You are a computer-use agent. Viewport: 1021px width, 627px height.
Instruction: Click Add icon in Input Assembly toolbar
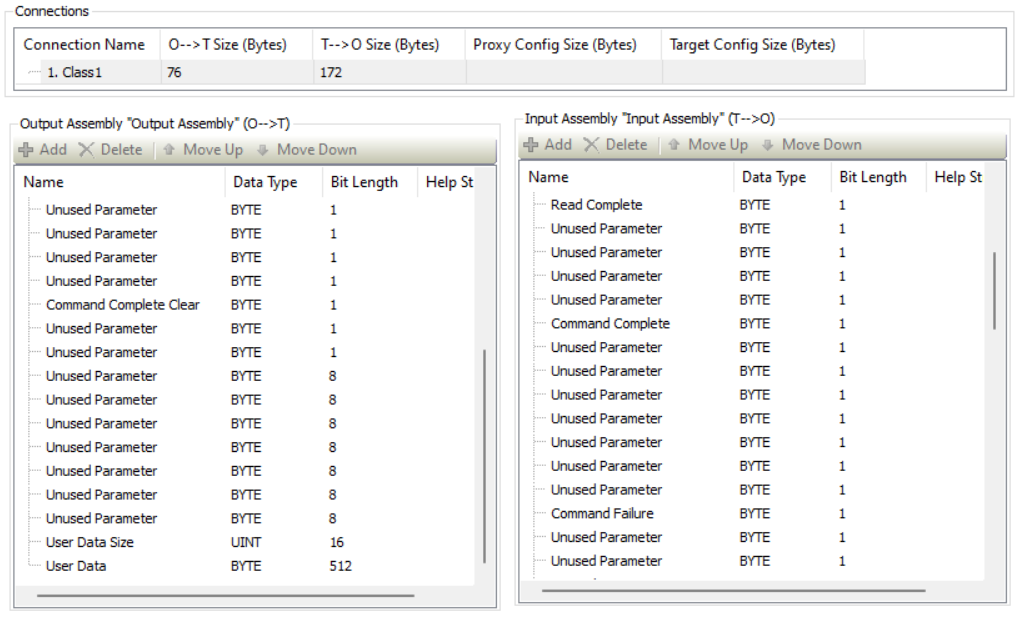coord(531,145)
